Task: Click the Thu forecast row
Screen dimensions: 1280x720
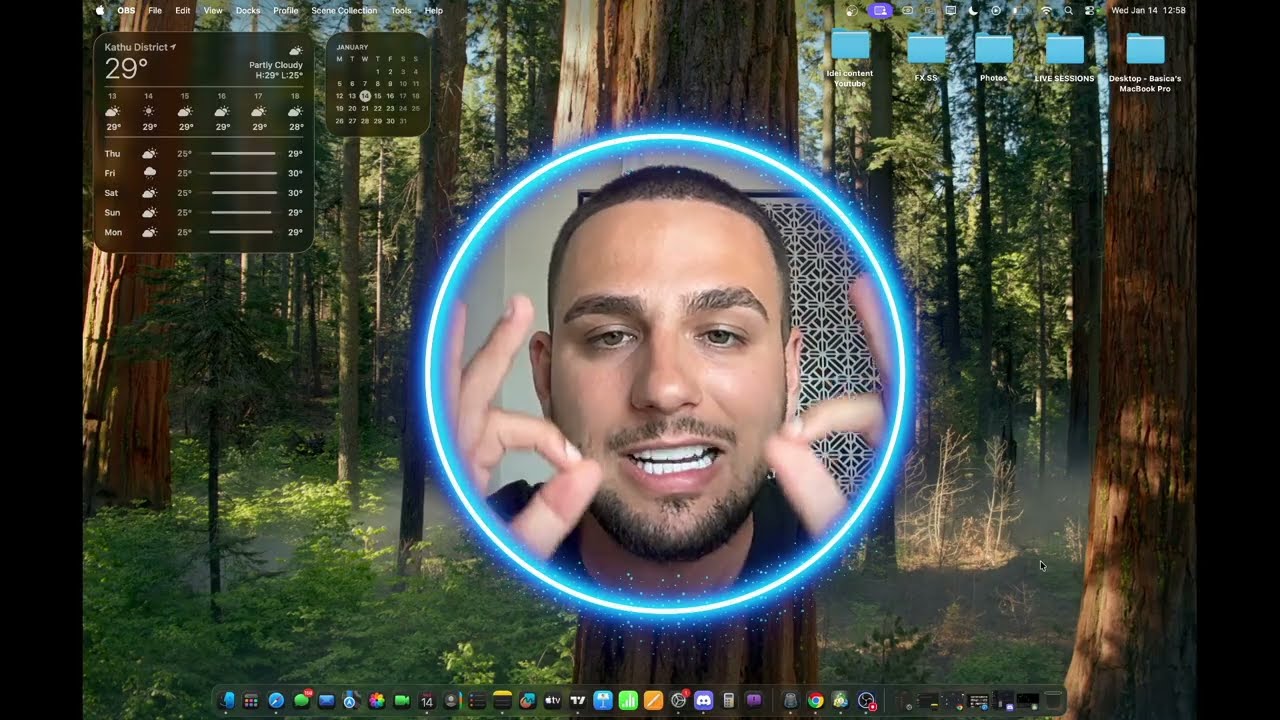Action: click(x=204, y=153)
